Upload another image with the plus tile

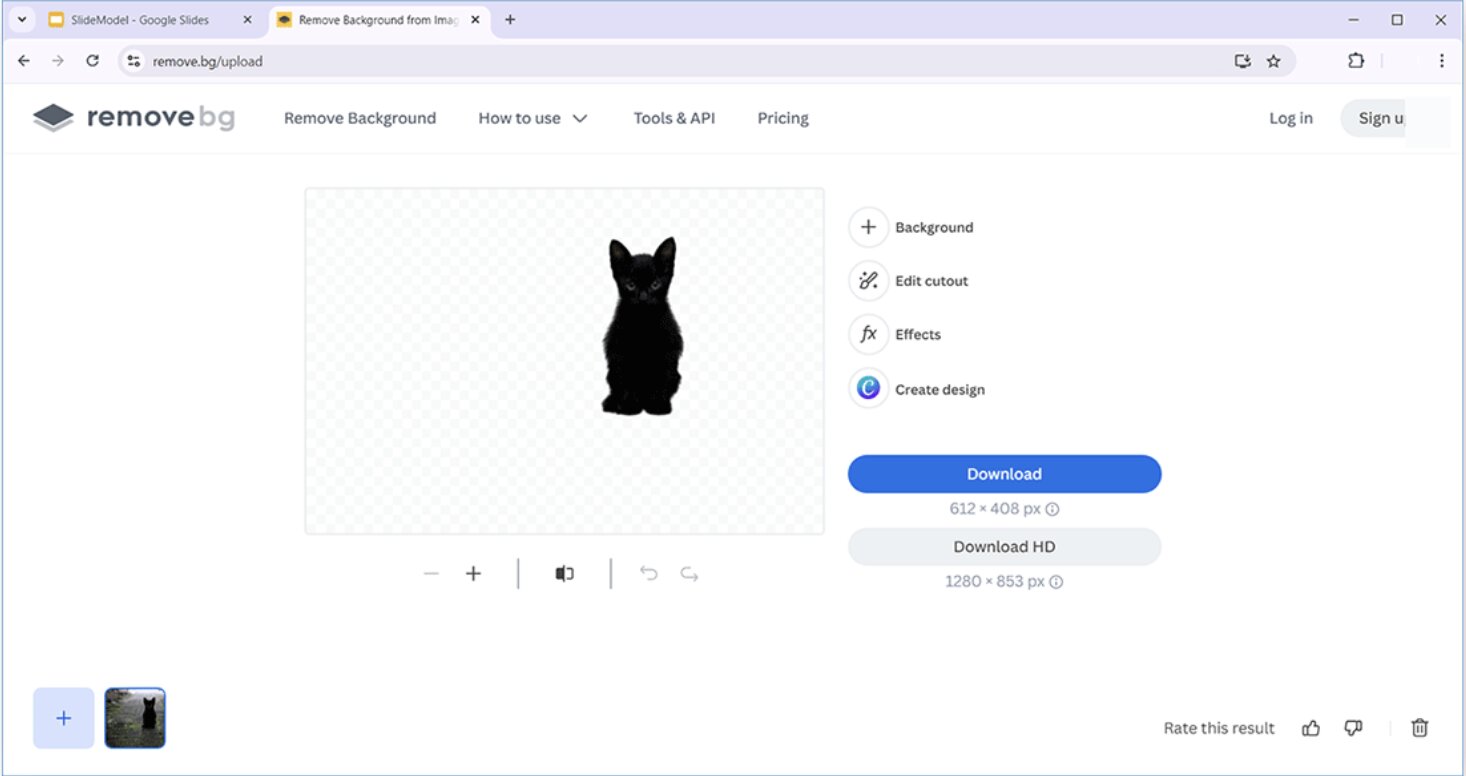[64, 718]
